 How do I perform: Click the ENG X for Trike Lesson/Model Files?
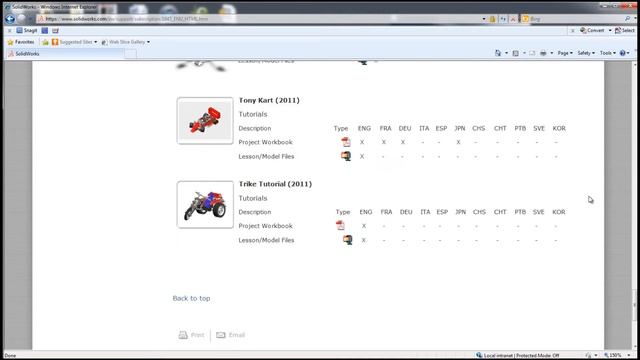tap(364, 240)
